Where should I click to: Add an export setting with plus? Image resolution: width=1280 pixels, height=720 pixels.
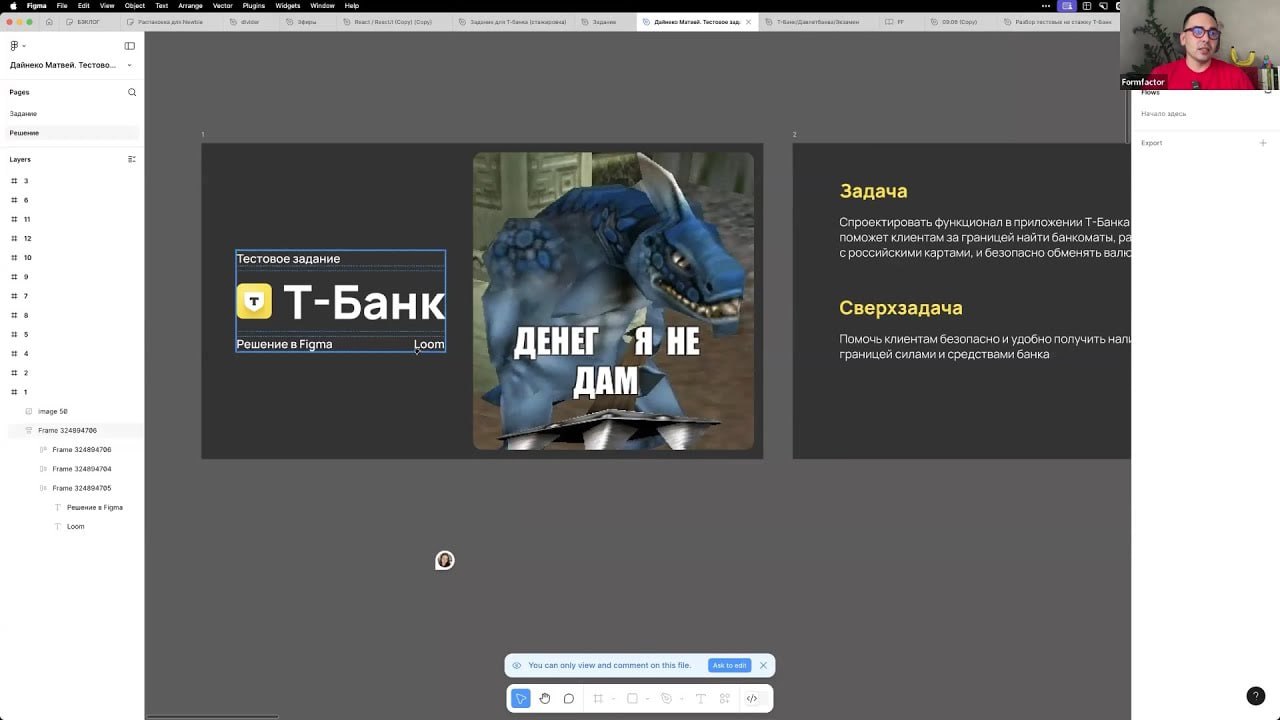pyautogui.click(x=1262, y=143)
